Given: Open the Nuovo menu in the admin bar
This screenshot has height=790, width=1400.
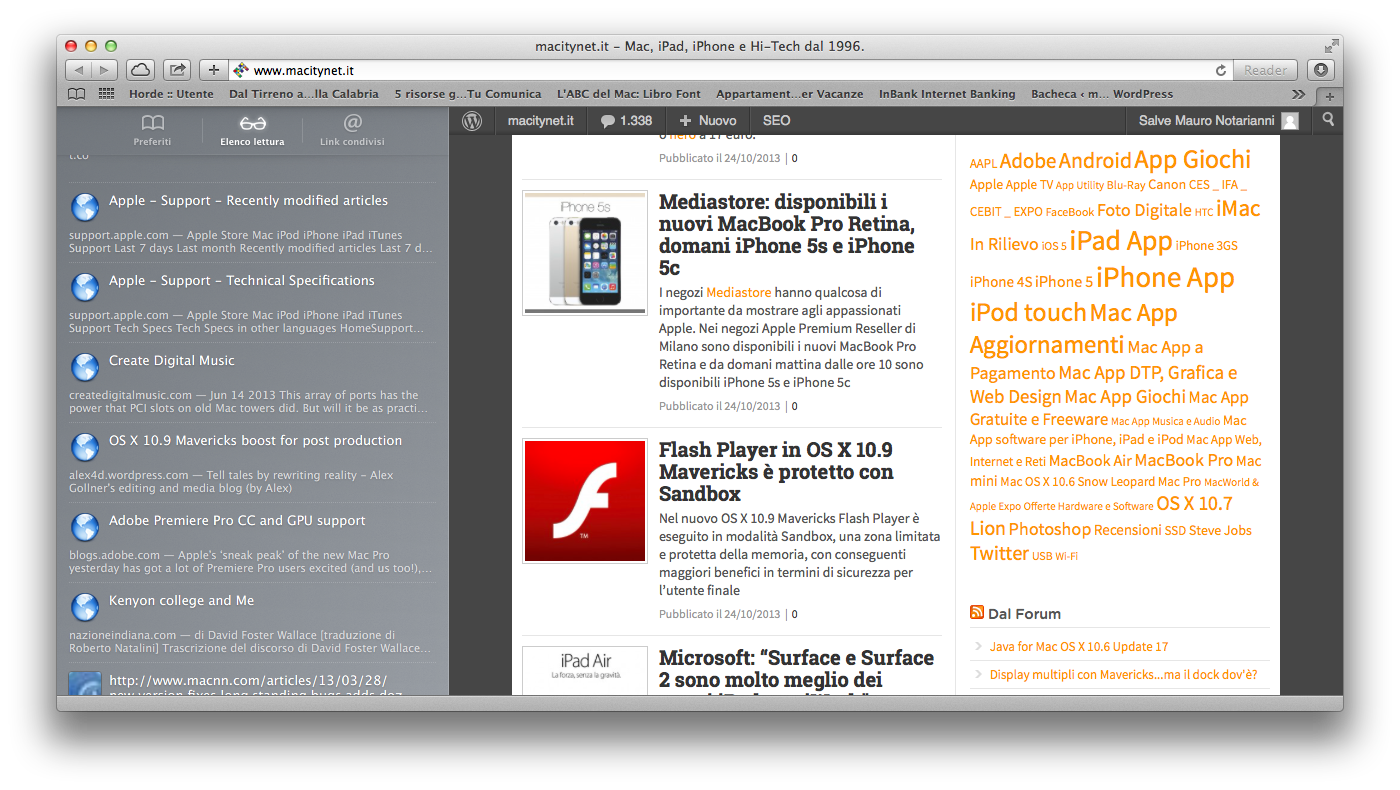Looking at the screenshot, I should pyautogui.click(x=707, y=121).
